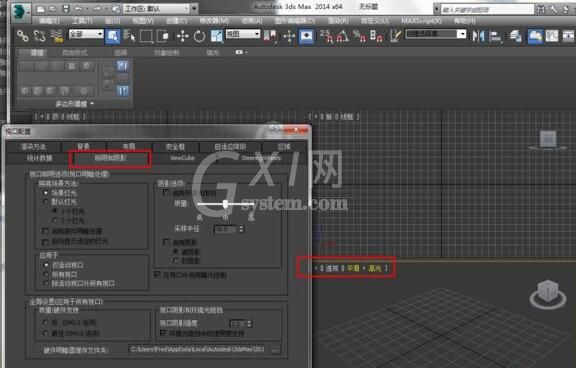
Task: Click the Save File icon in quick access toolbar
Action: point(66,9)
